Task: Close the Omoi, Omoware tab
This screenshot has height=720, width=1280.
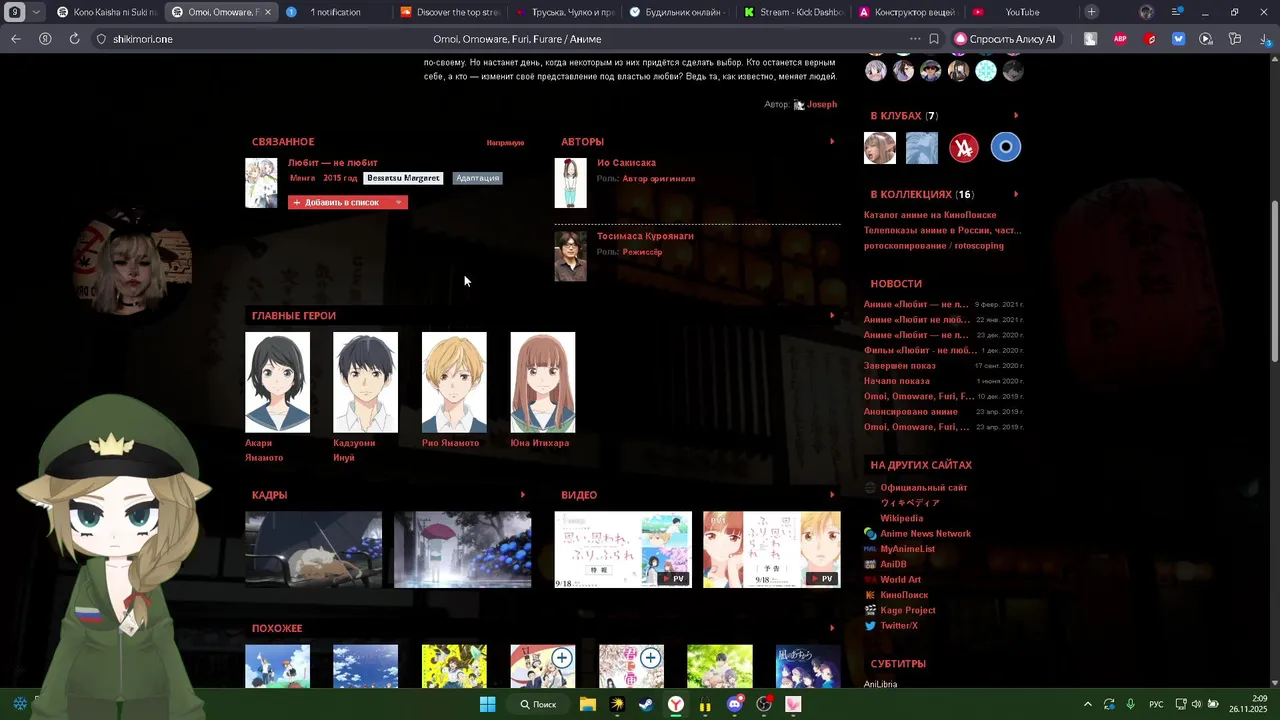Action: tap(267, 12)
